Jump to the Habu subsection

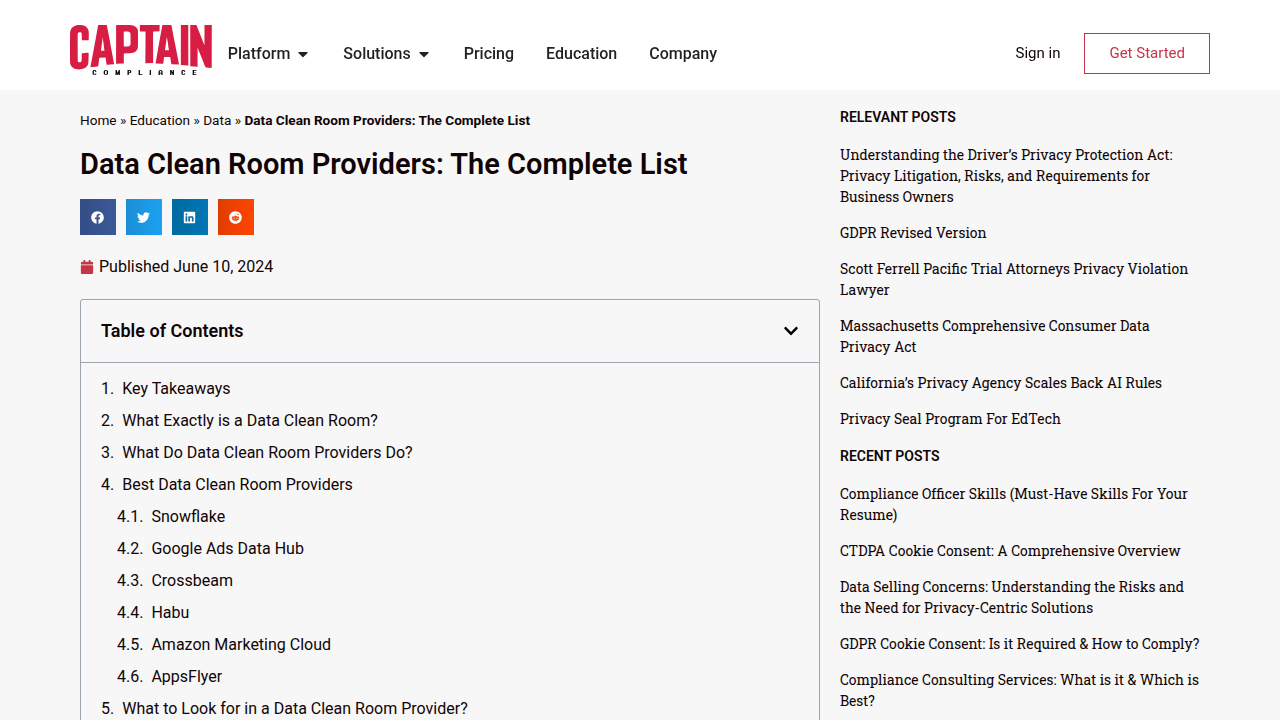pos(170,612)
